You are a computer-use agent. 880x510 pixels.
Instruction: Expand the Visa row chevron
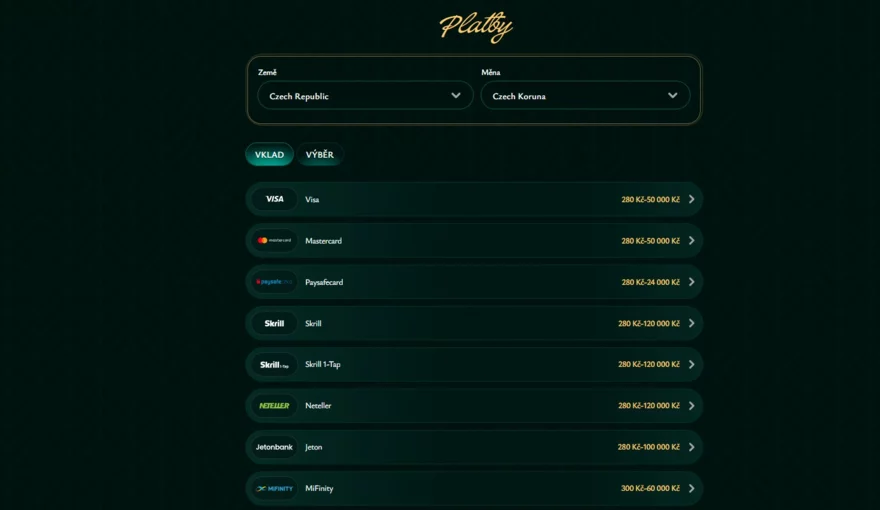691,199
